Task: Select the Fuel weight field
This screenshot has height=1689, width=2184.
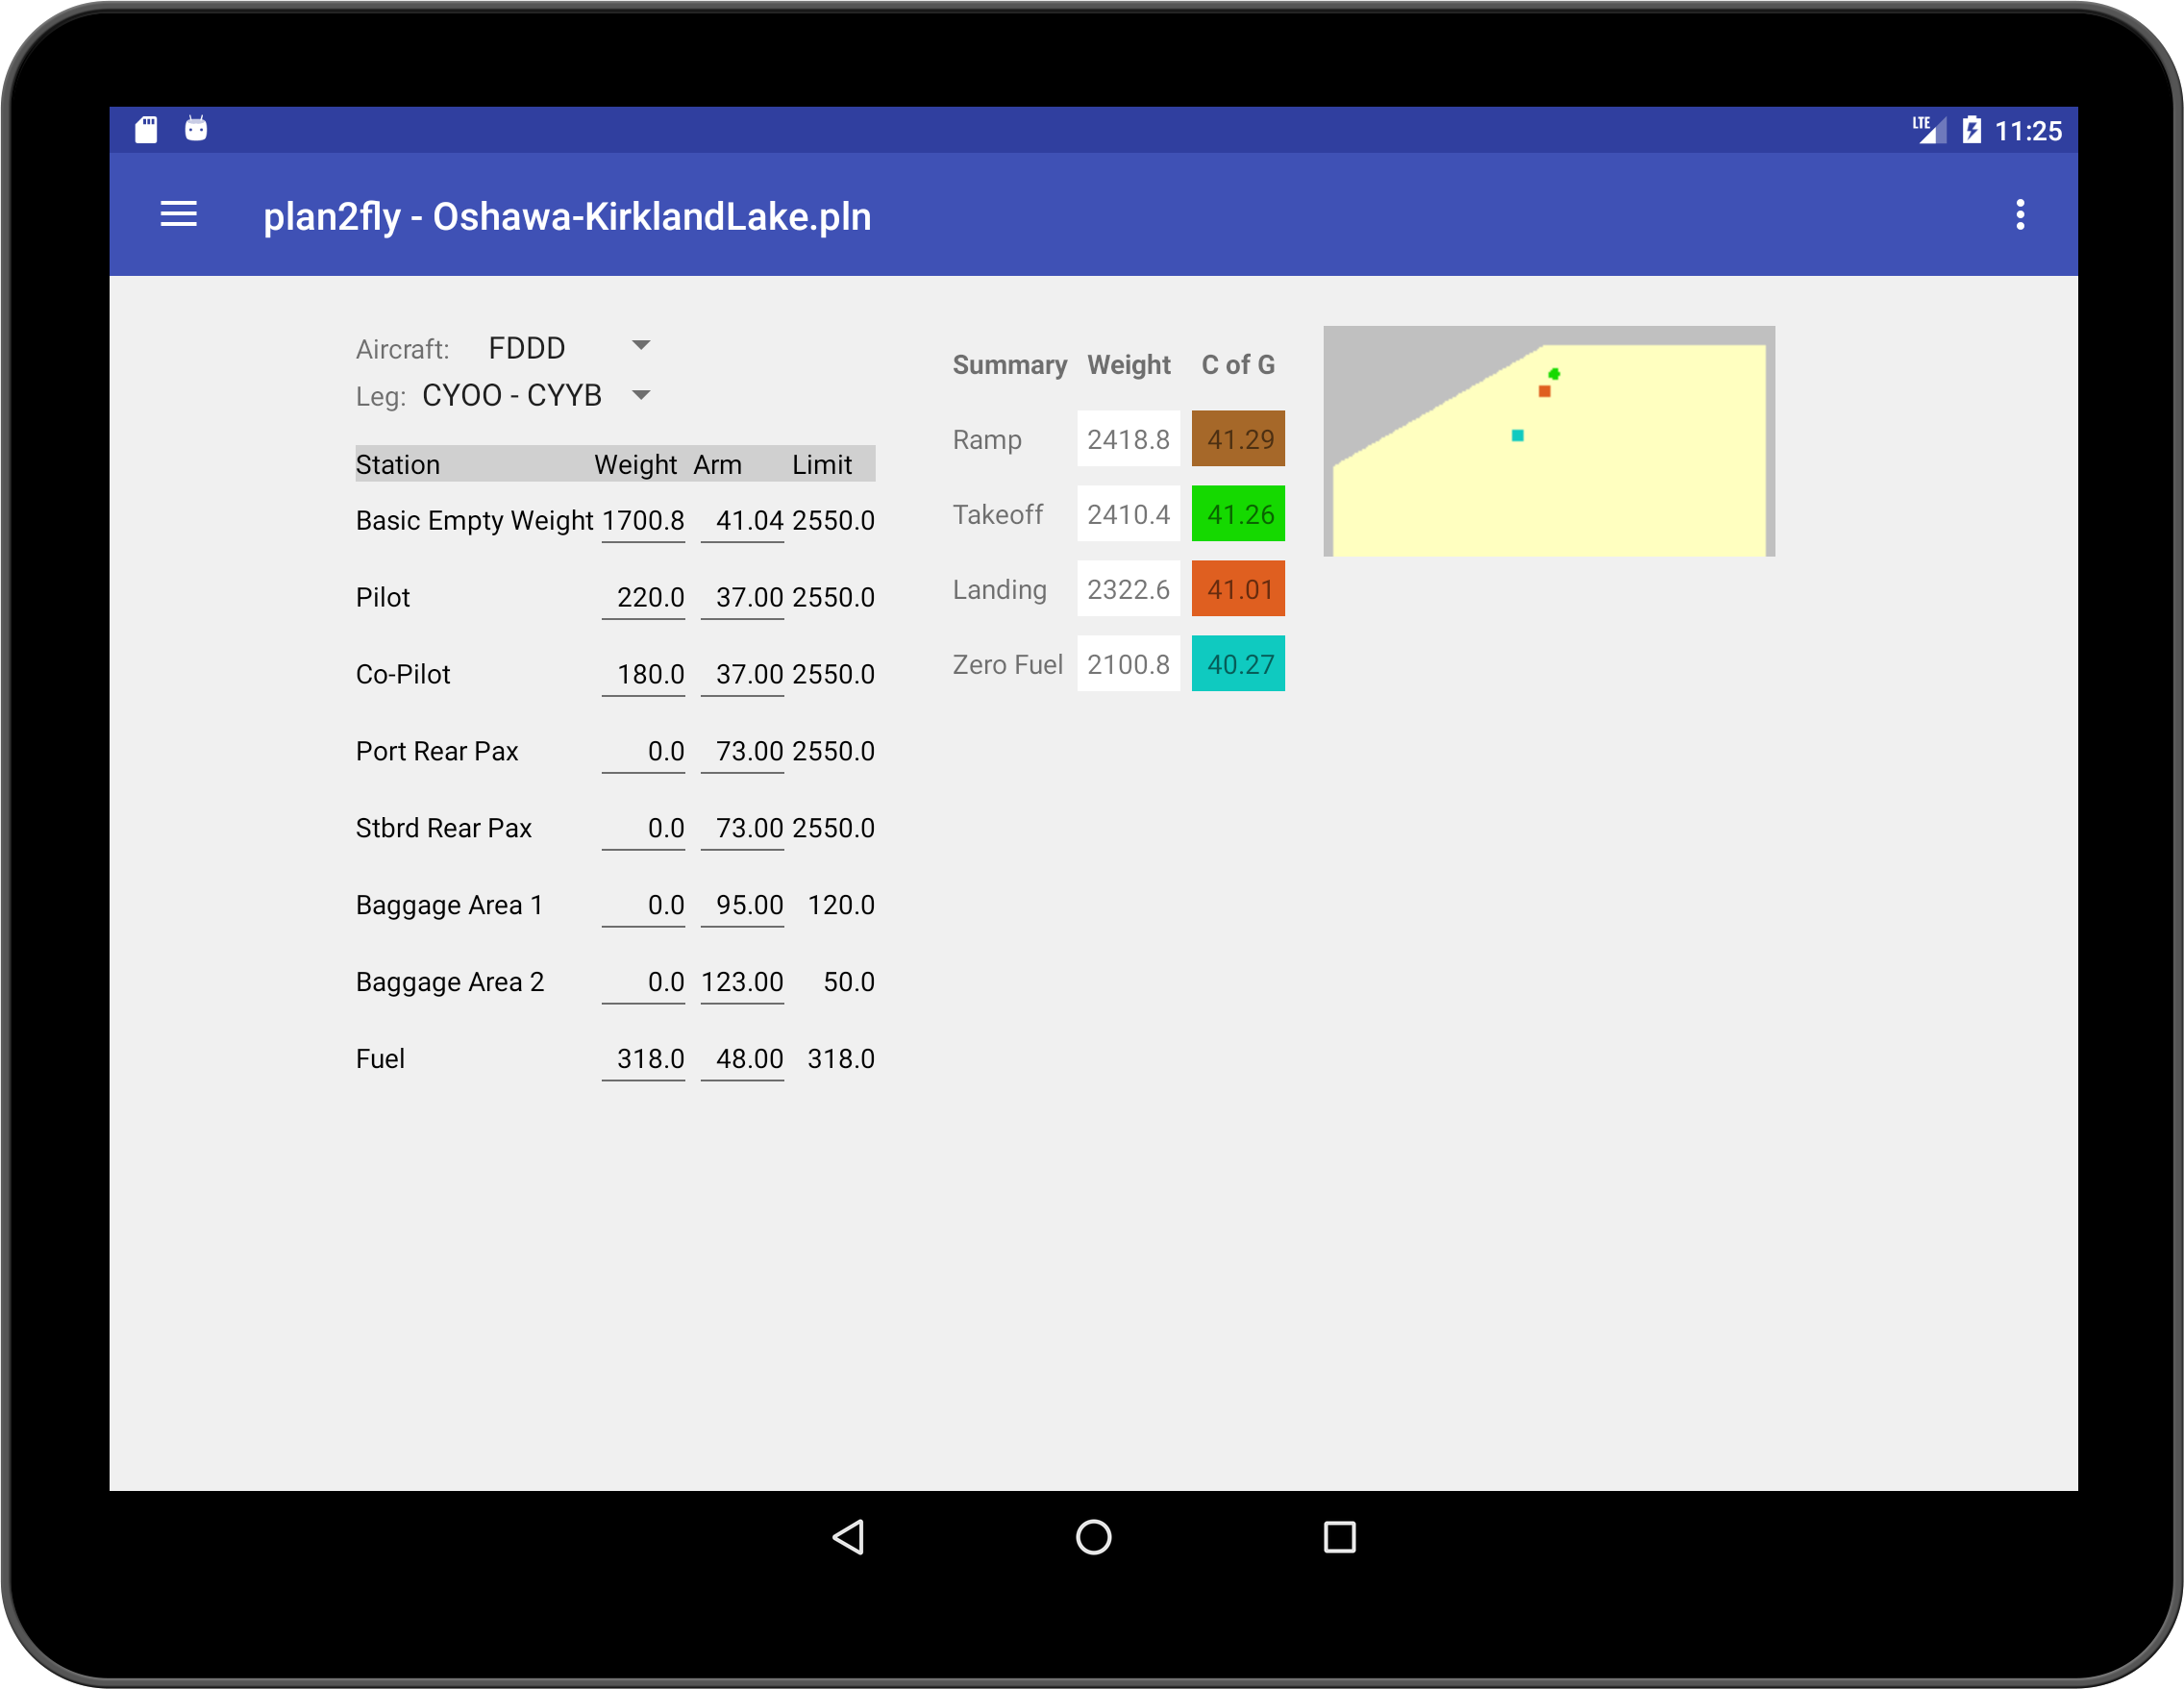Action: point(643,1058)
